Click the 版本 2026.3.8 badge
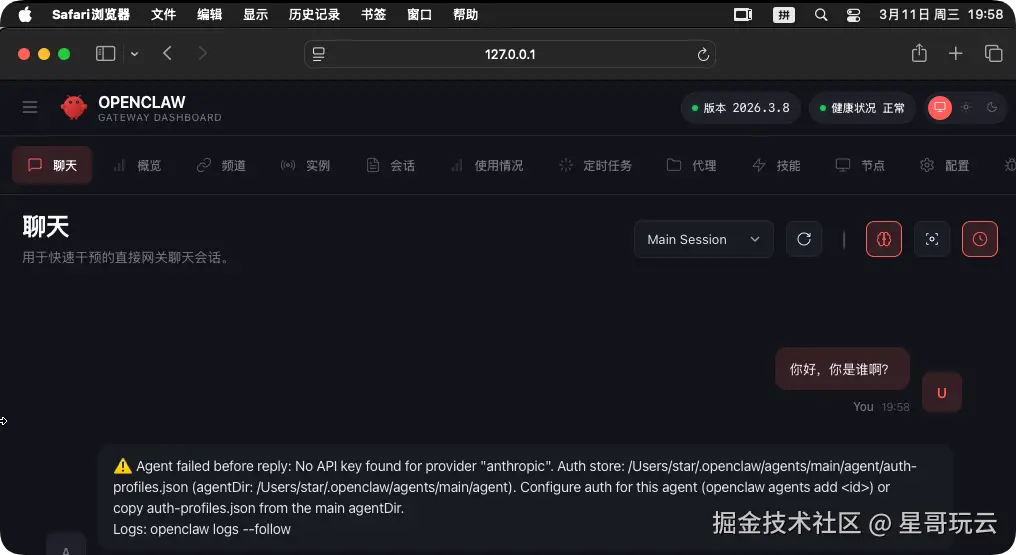This screenshot has height=555, width=1016. pyautogui.click(x=741, y=108)
